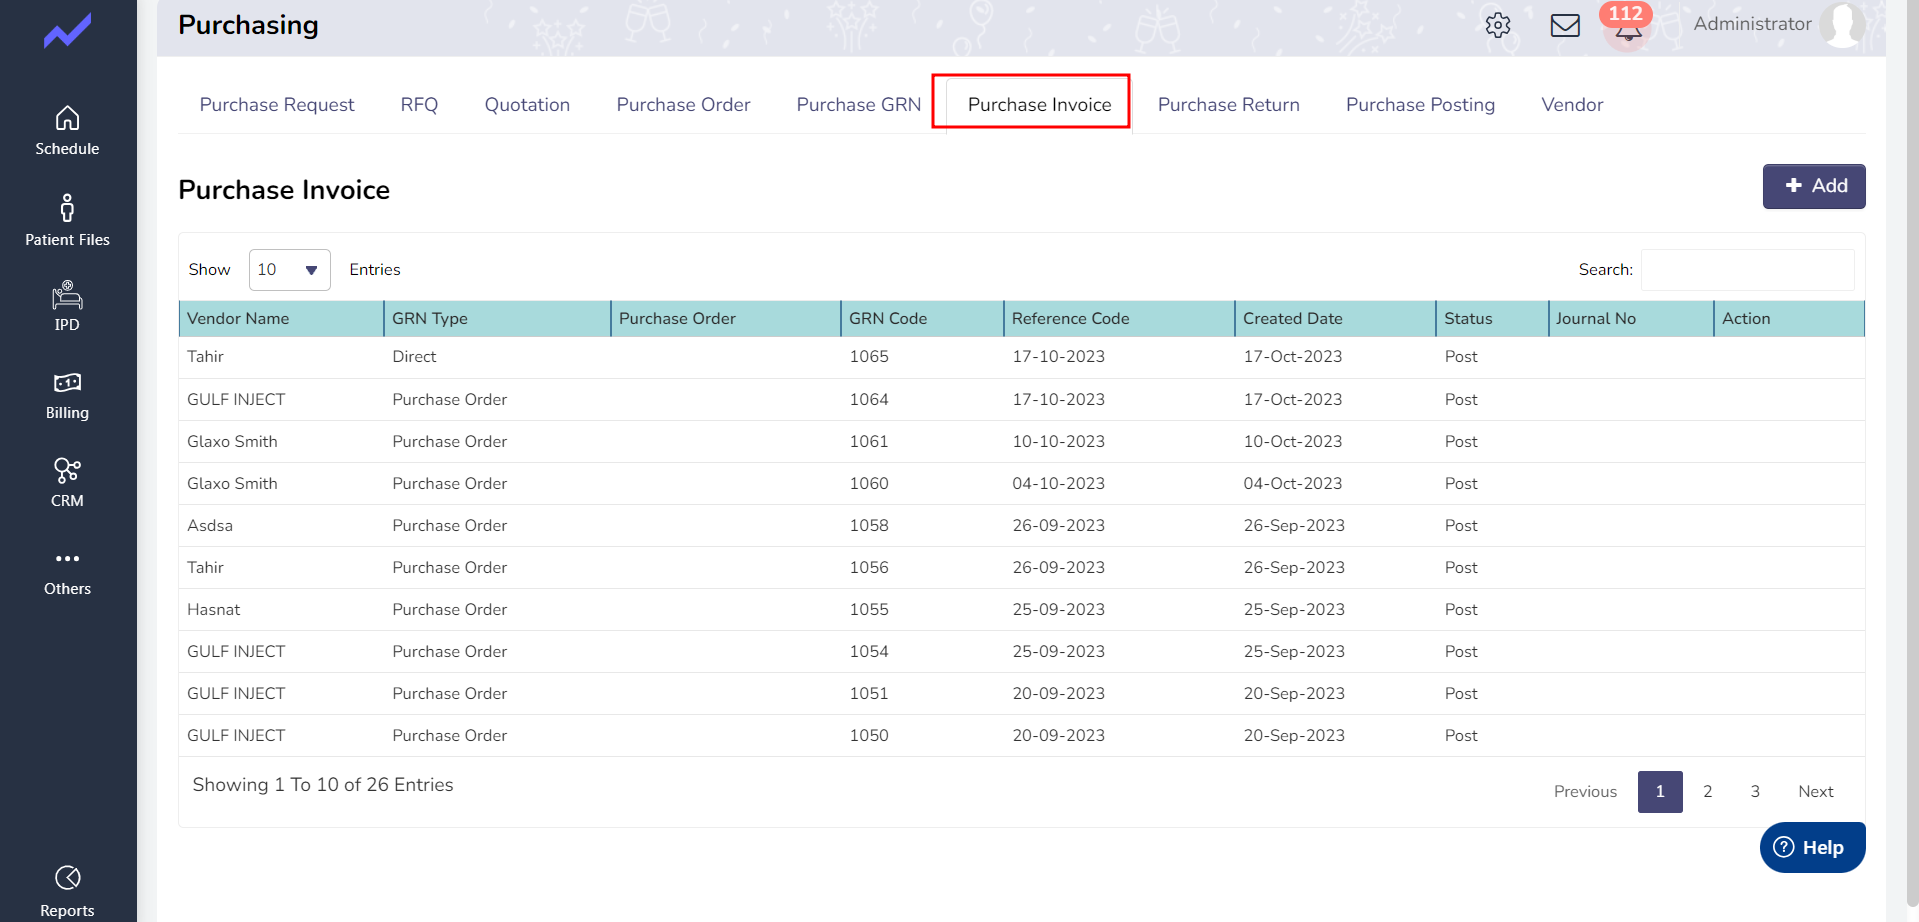Image resolution: width=1919 pixels, height=922 pixels.
Task: Open Patient Files from sidebar
Action: tap(67, 220)
